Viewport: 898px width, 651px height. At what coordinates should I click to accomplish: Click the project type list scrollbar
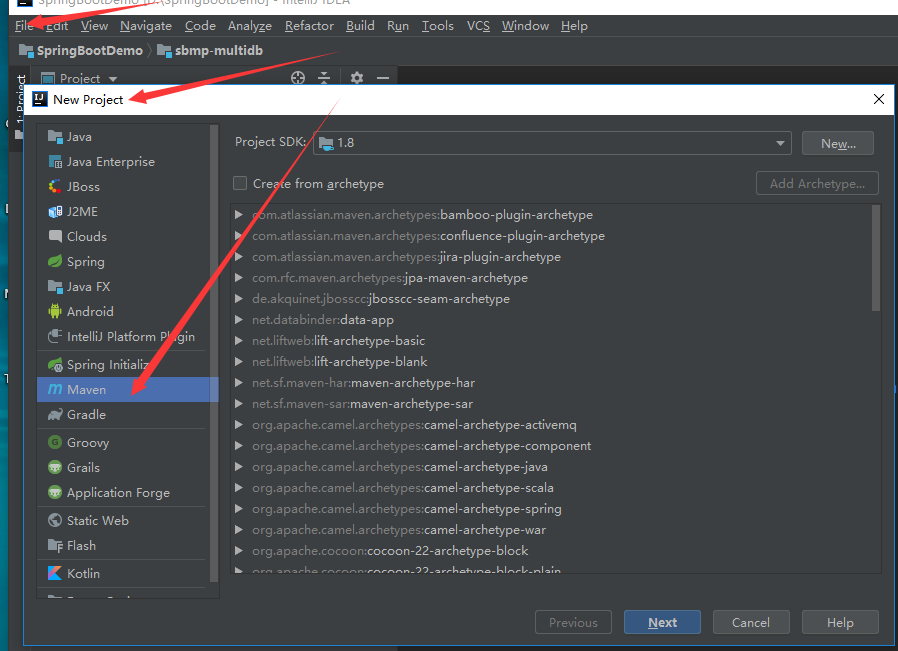pyautogui.click(x=214, y=353)
